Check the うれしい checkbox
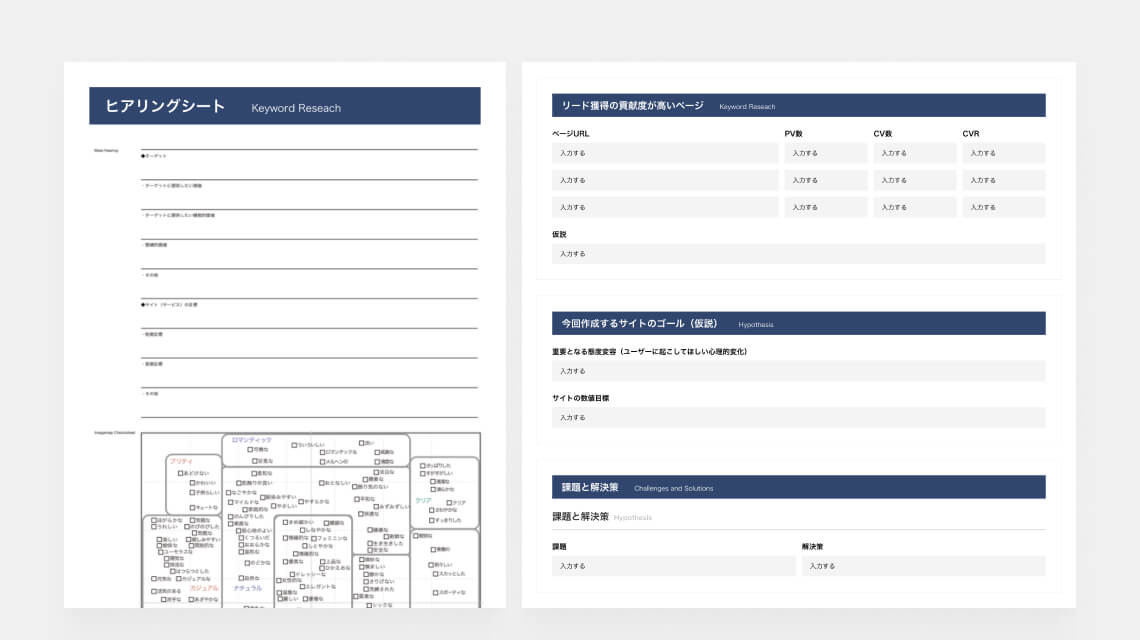 154,527
